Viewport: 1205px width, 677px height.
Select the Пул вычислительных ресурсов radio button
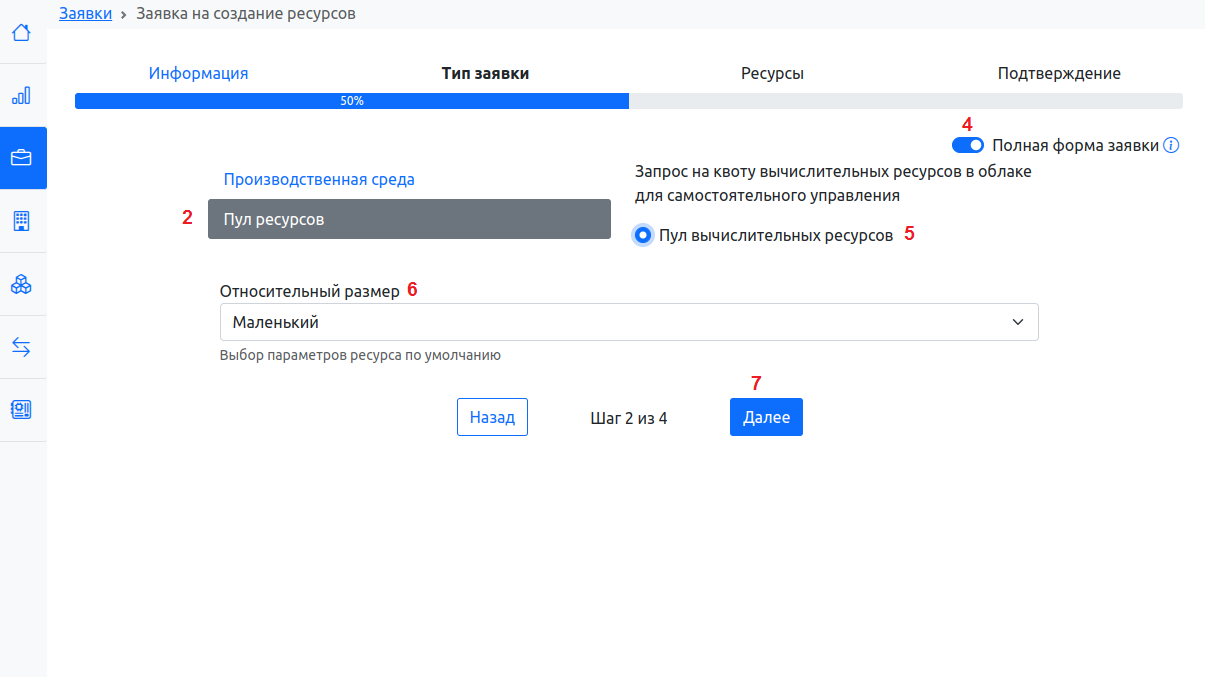pos(642,235)
